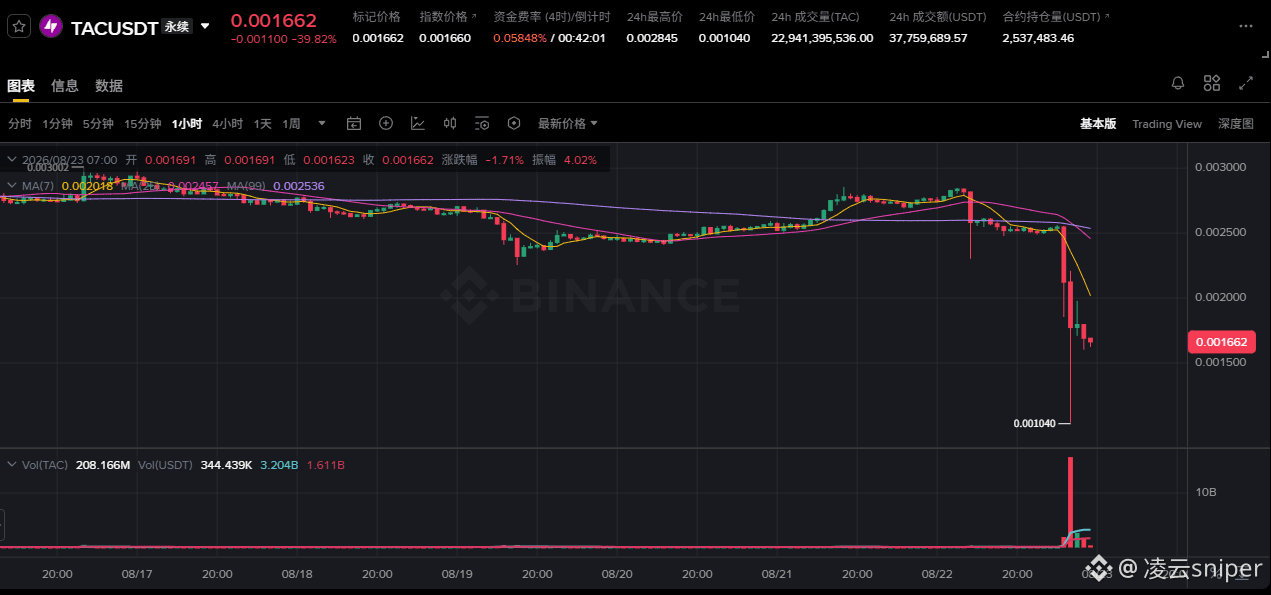Click the 24h成交额(USDT) value 37,759,689.57

(x=928, y=38)
